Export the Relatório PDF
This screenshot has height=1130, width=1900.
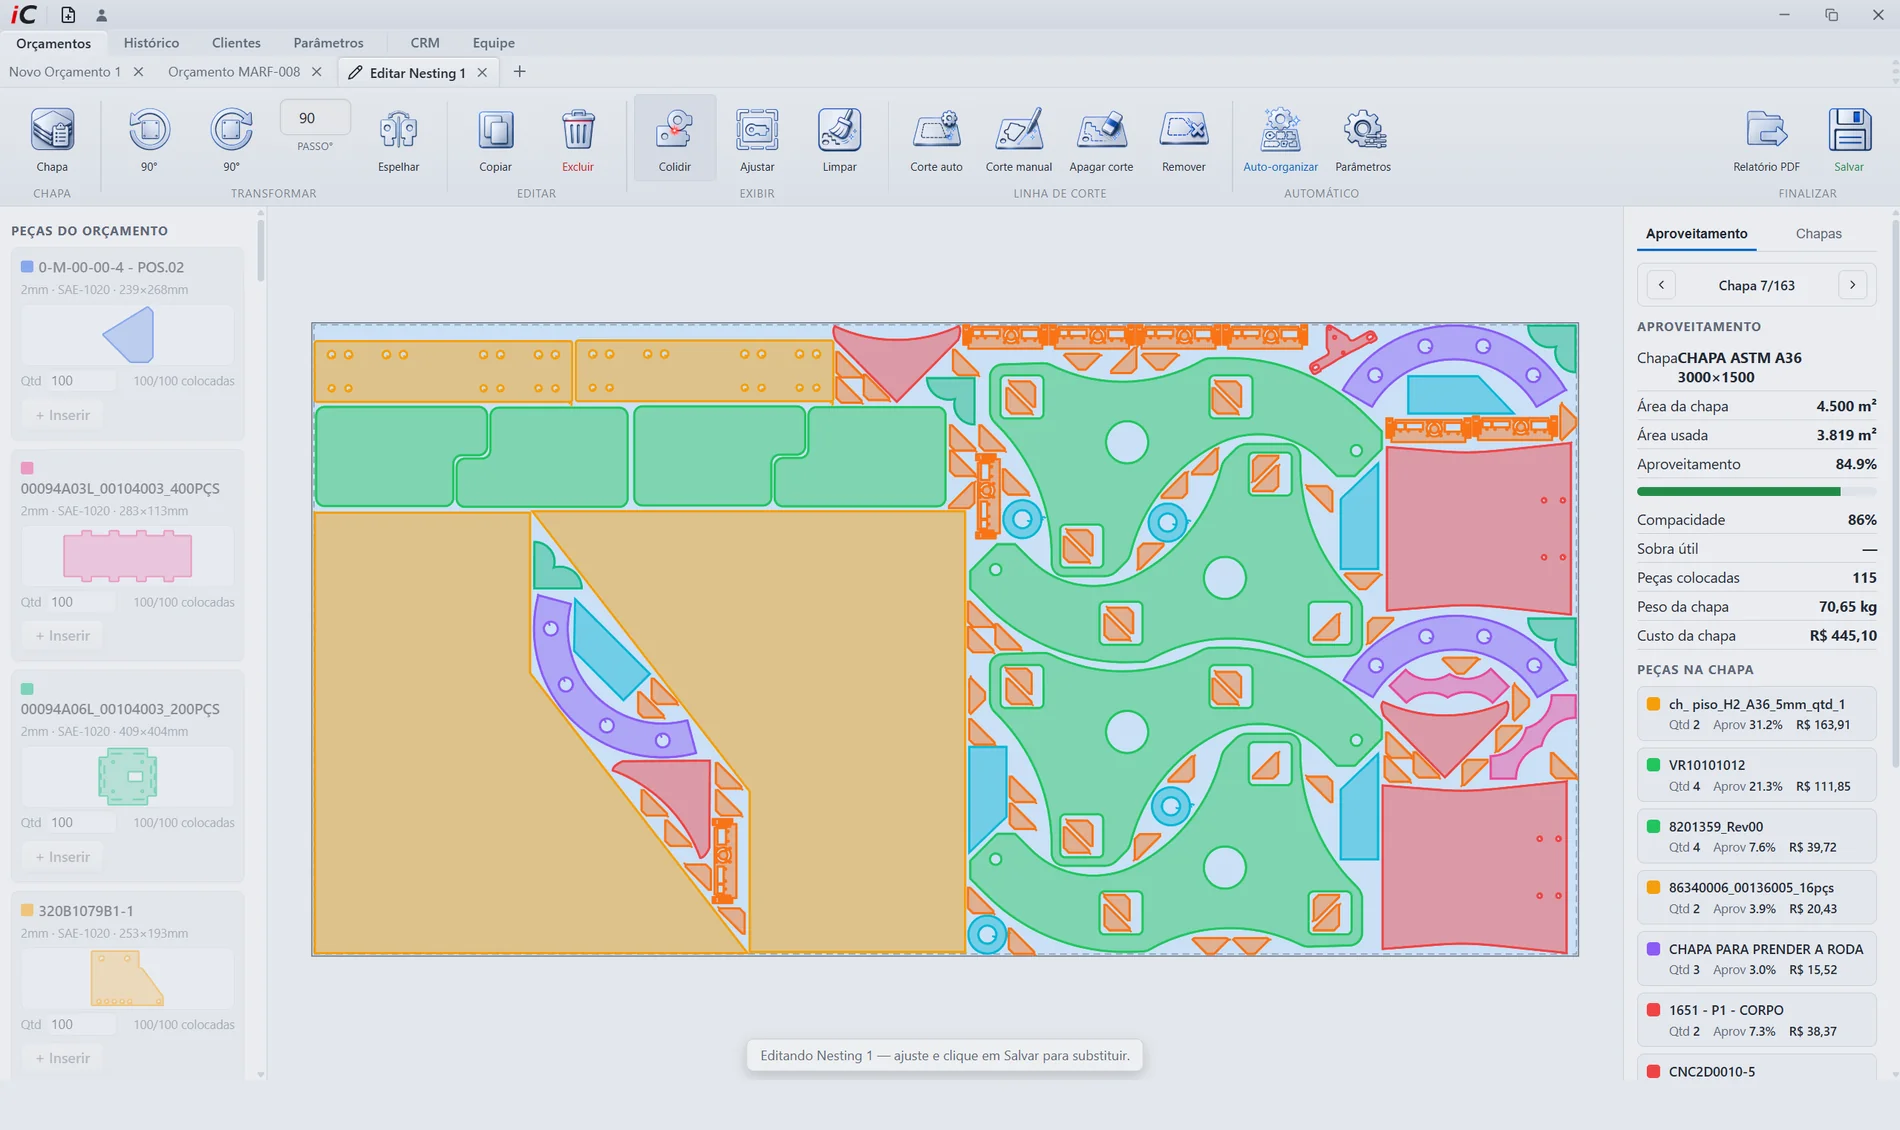[1766, 139]
